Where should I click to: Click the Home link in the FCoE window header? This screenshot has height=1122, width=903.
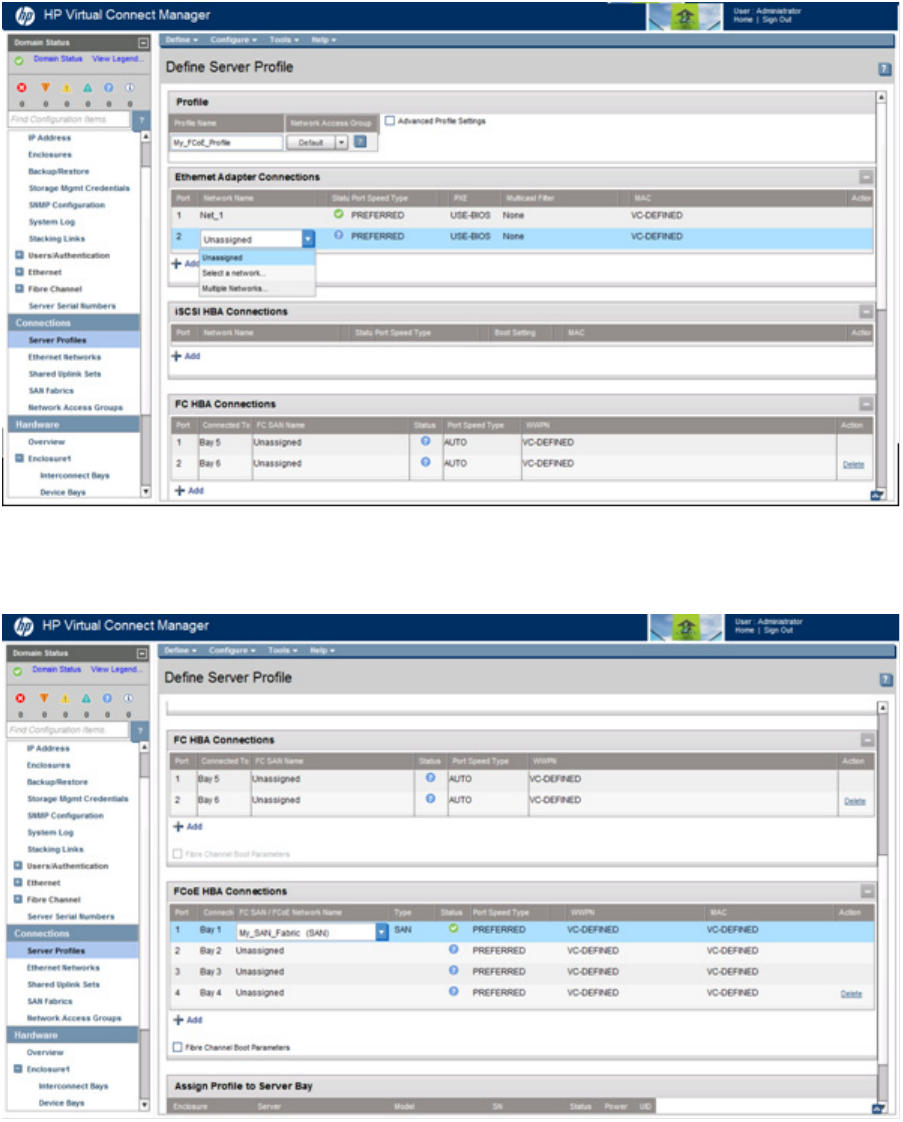[744, 630]
